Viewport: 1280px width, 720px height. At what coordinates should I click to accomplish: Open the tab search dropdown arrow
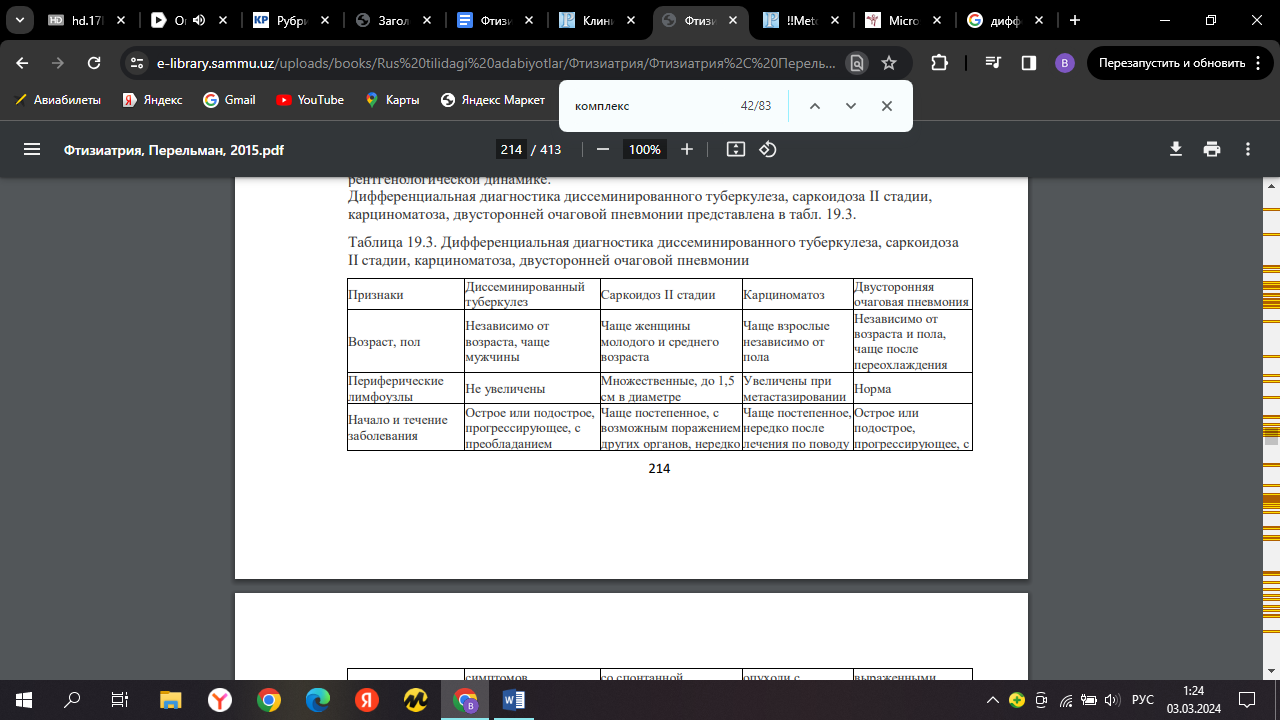point(19,20)
